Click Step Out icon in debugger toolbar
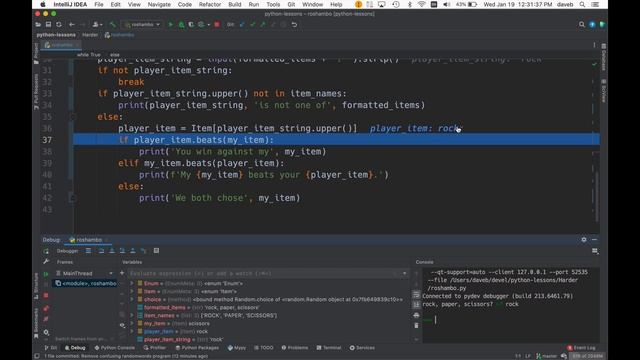The image size is (640, 360). 133,251
